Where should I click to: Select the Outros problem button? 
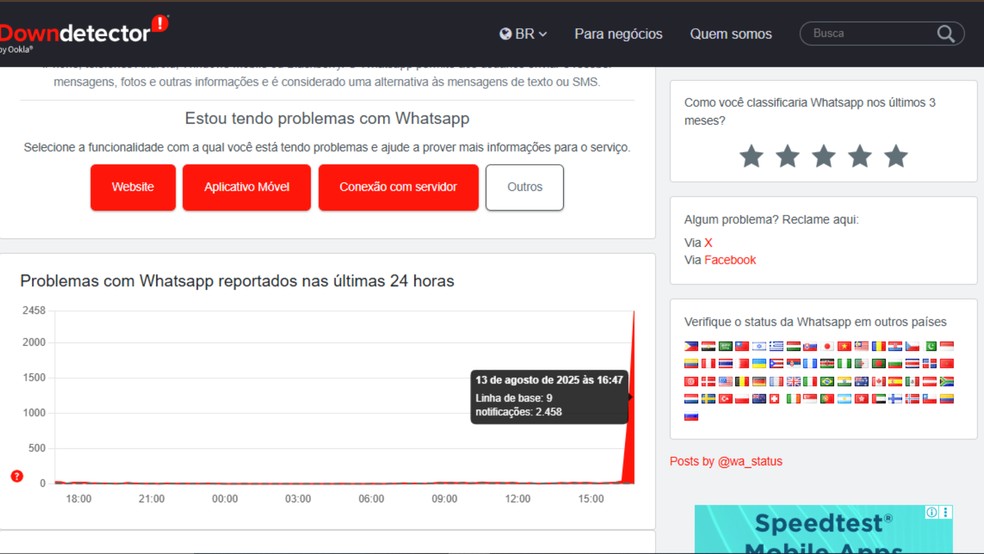[525, 187]
